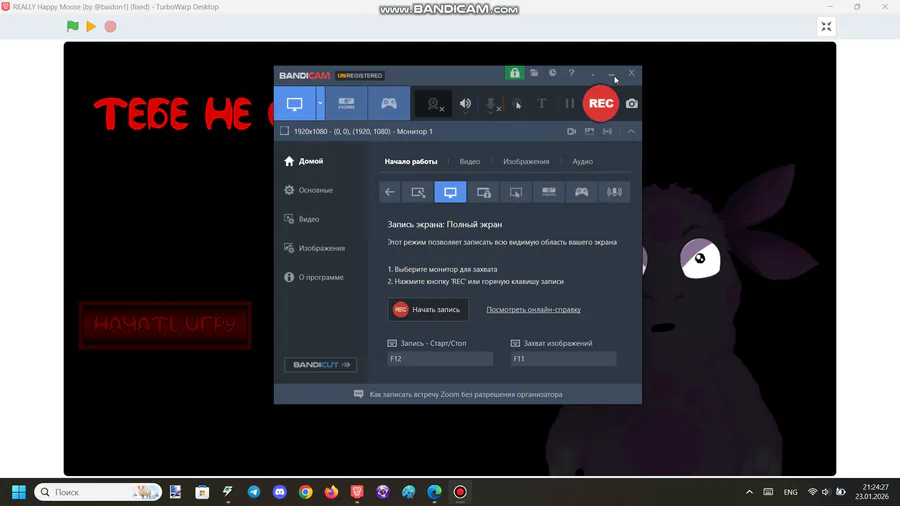
Task: Select Bandicam screen recording mode
Action: [294, 103]
